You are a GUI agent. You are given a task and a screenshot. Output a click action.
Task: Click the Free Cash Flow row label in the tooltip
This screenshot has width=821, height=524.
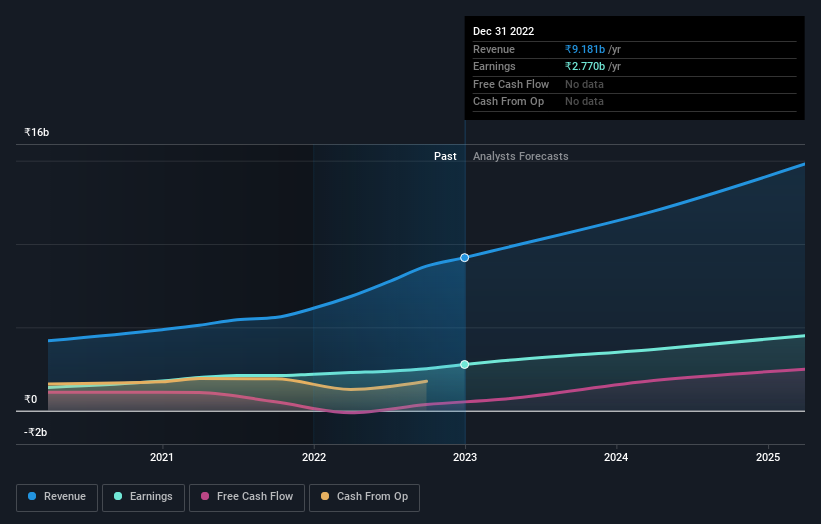click(x=511, y=84)
